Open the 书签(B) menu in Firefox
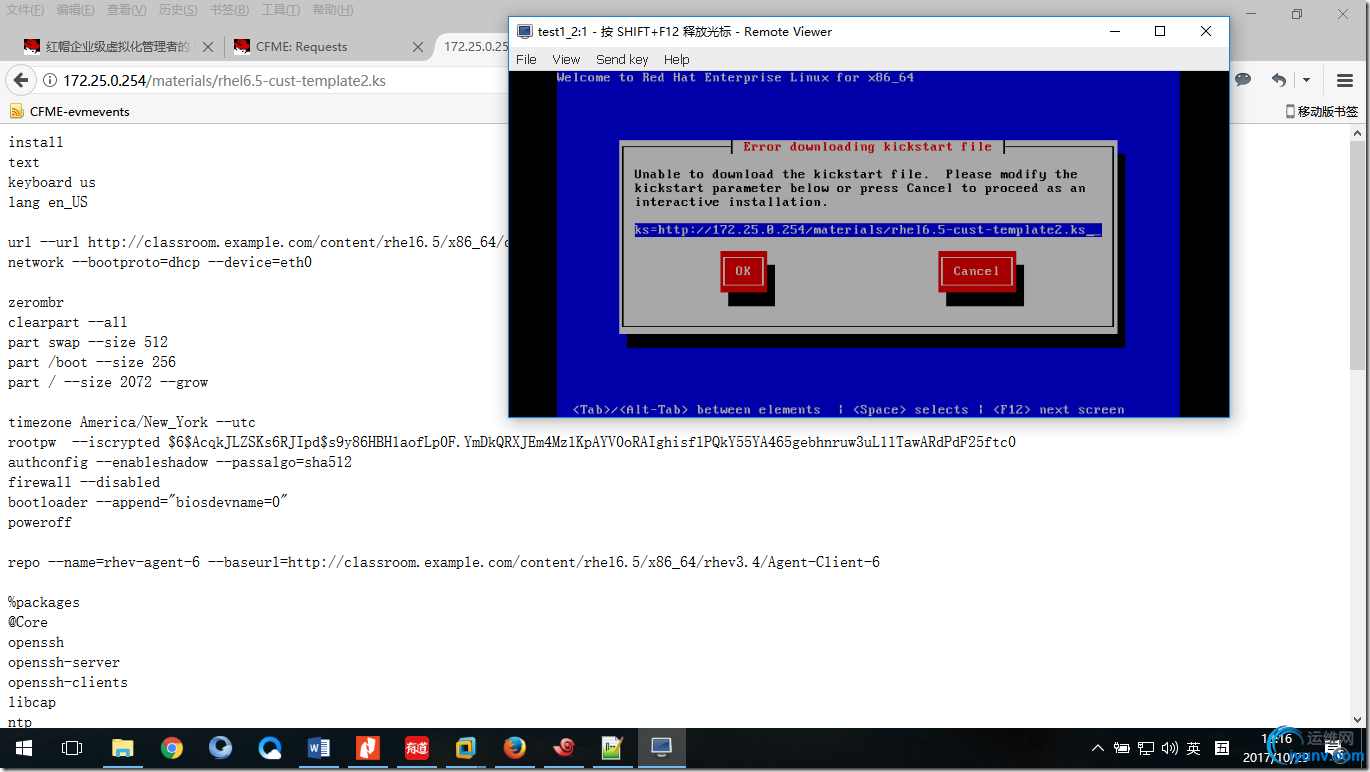The width and height of the screenshot is (1370, 772). (x=229, y=10)
